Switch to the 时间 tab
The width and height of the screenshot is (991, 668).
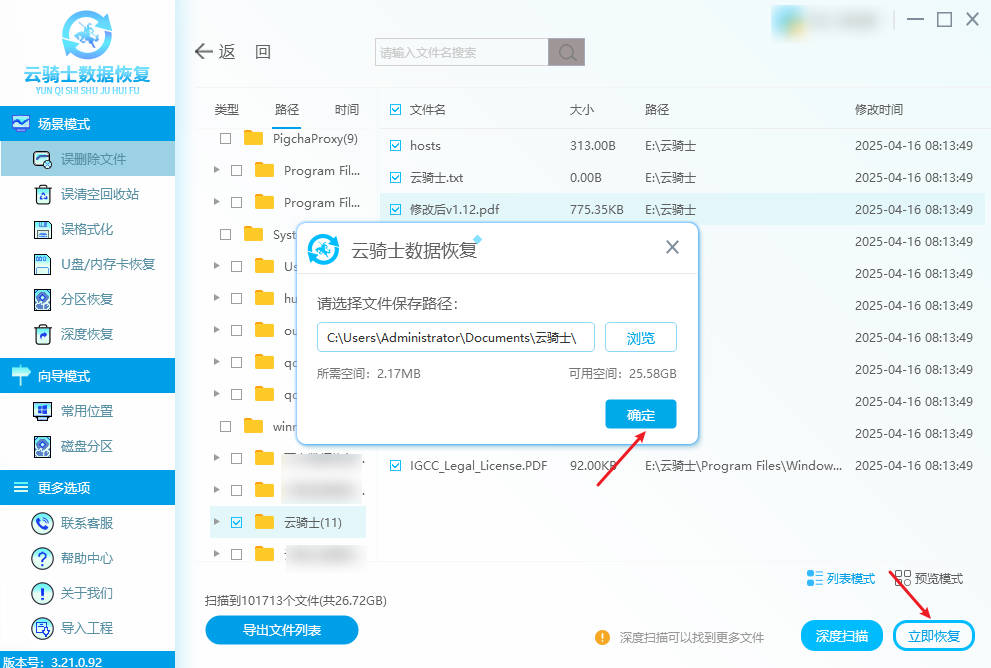[x=346, y=110]
